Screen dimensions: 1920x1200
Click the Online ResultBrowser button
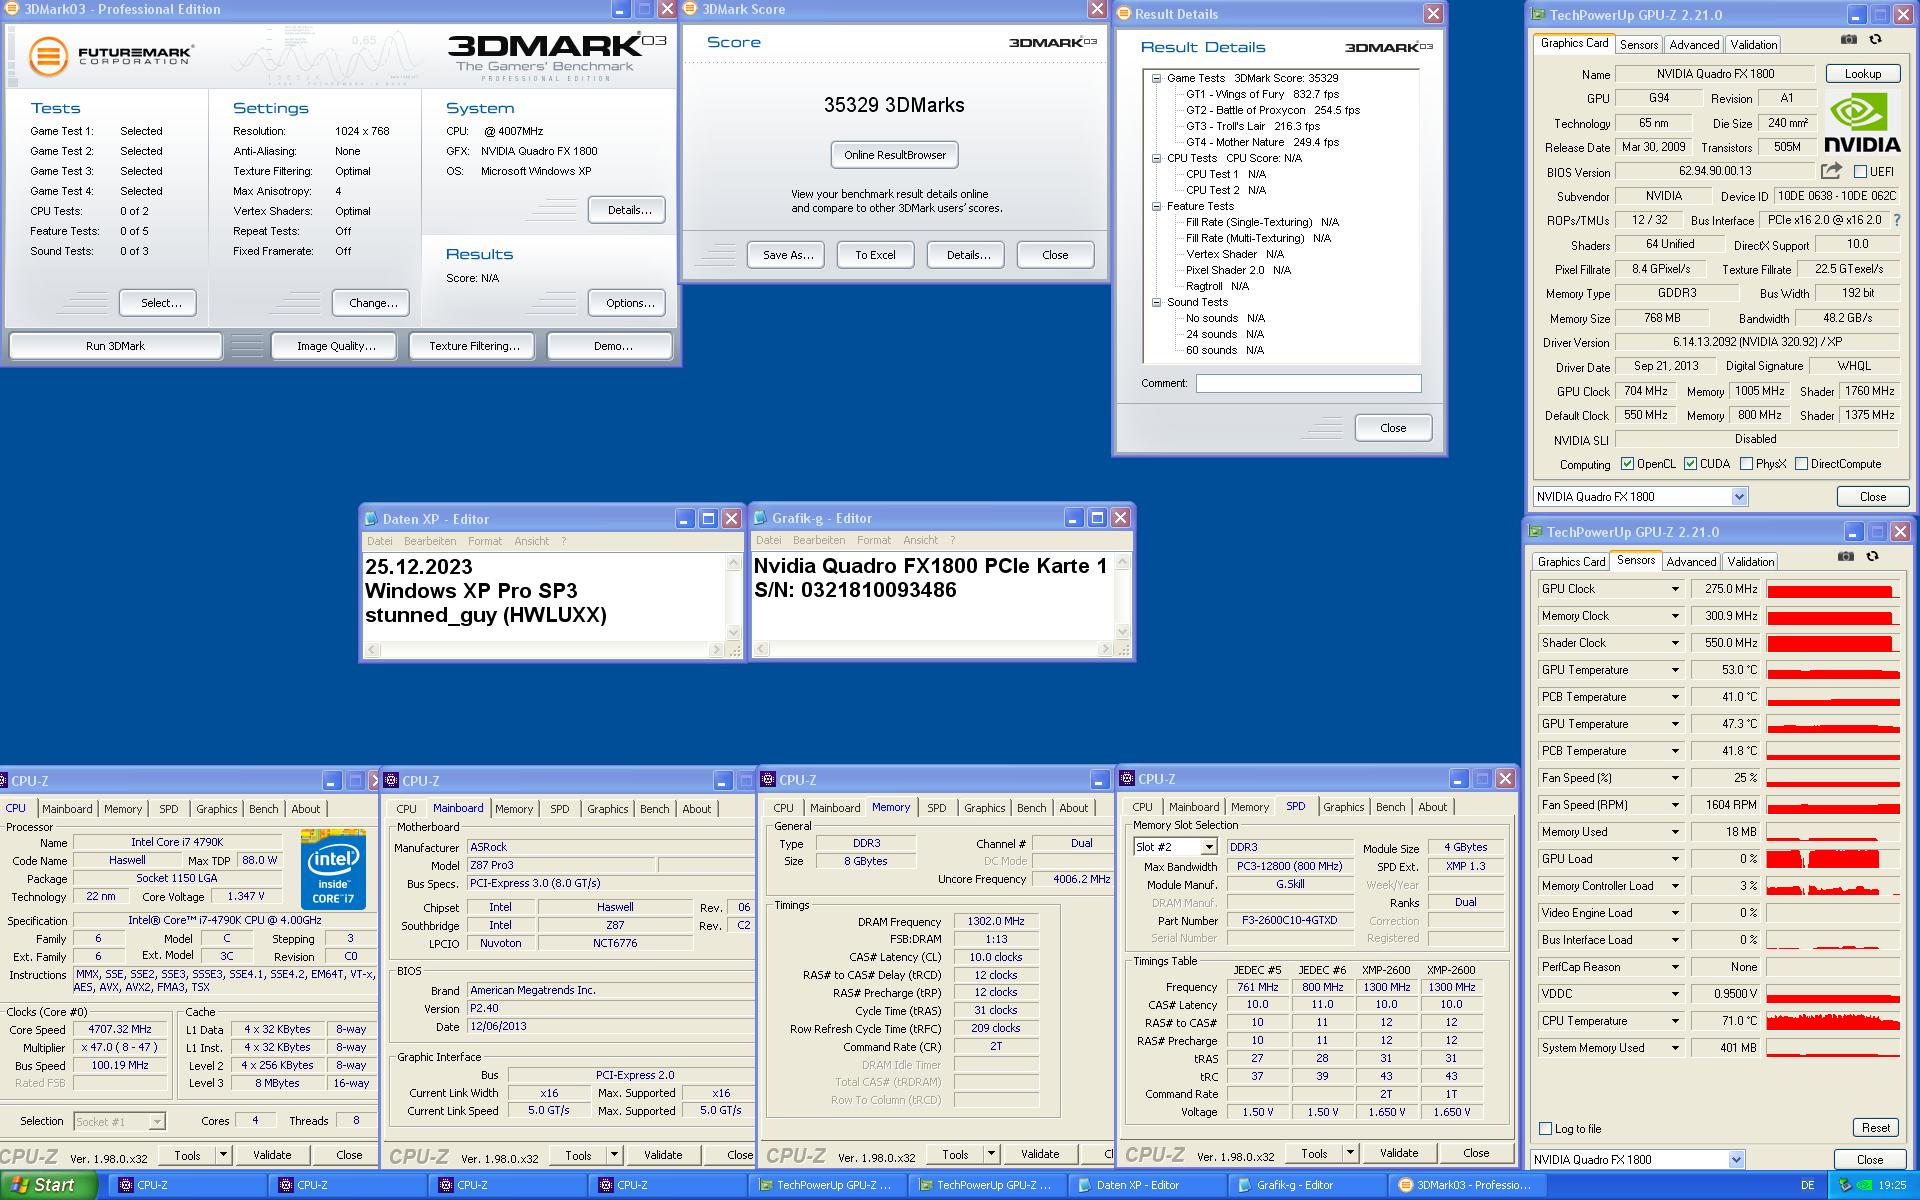895,155
